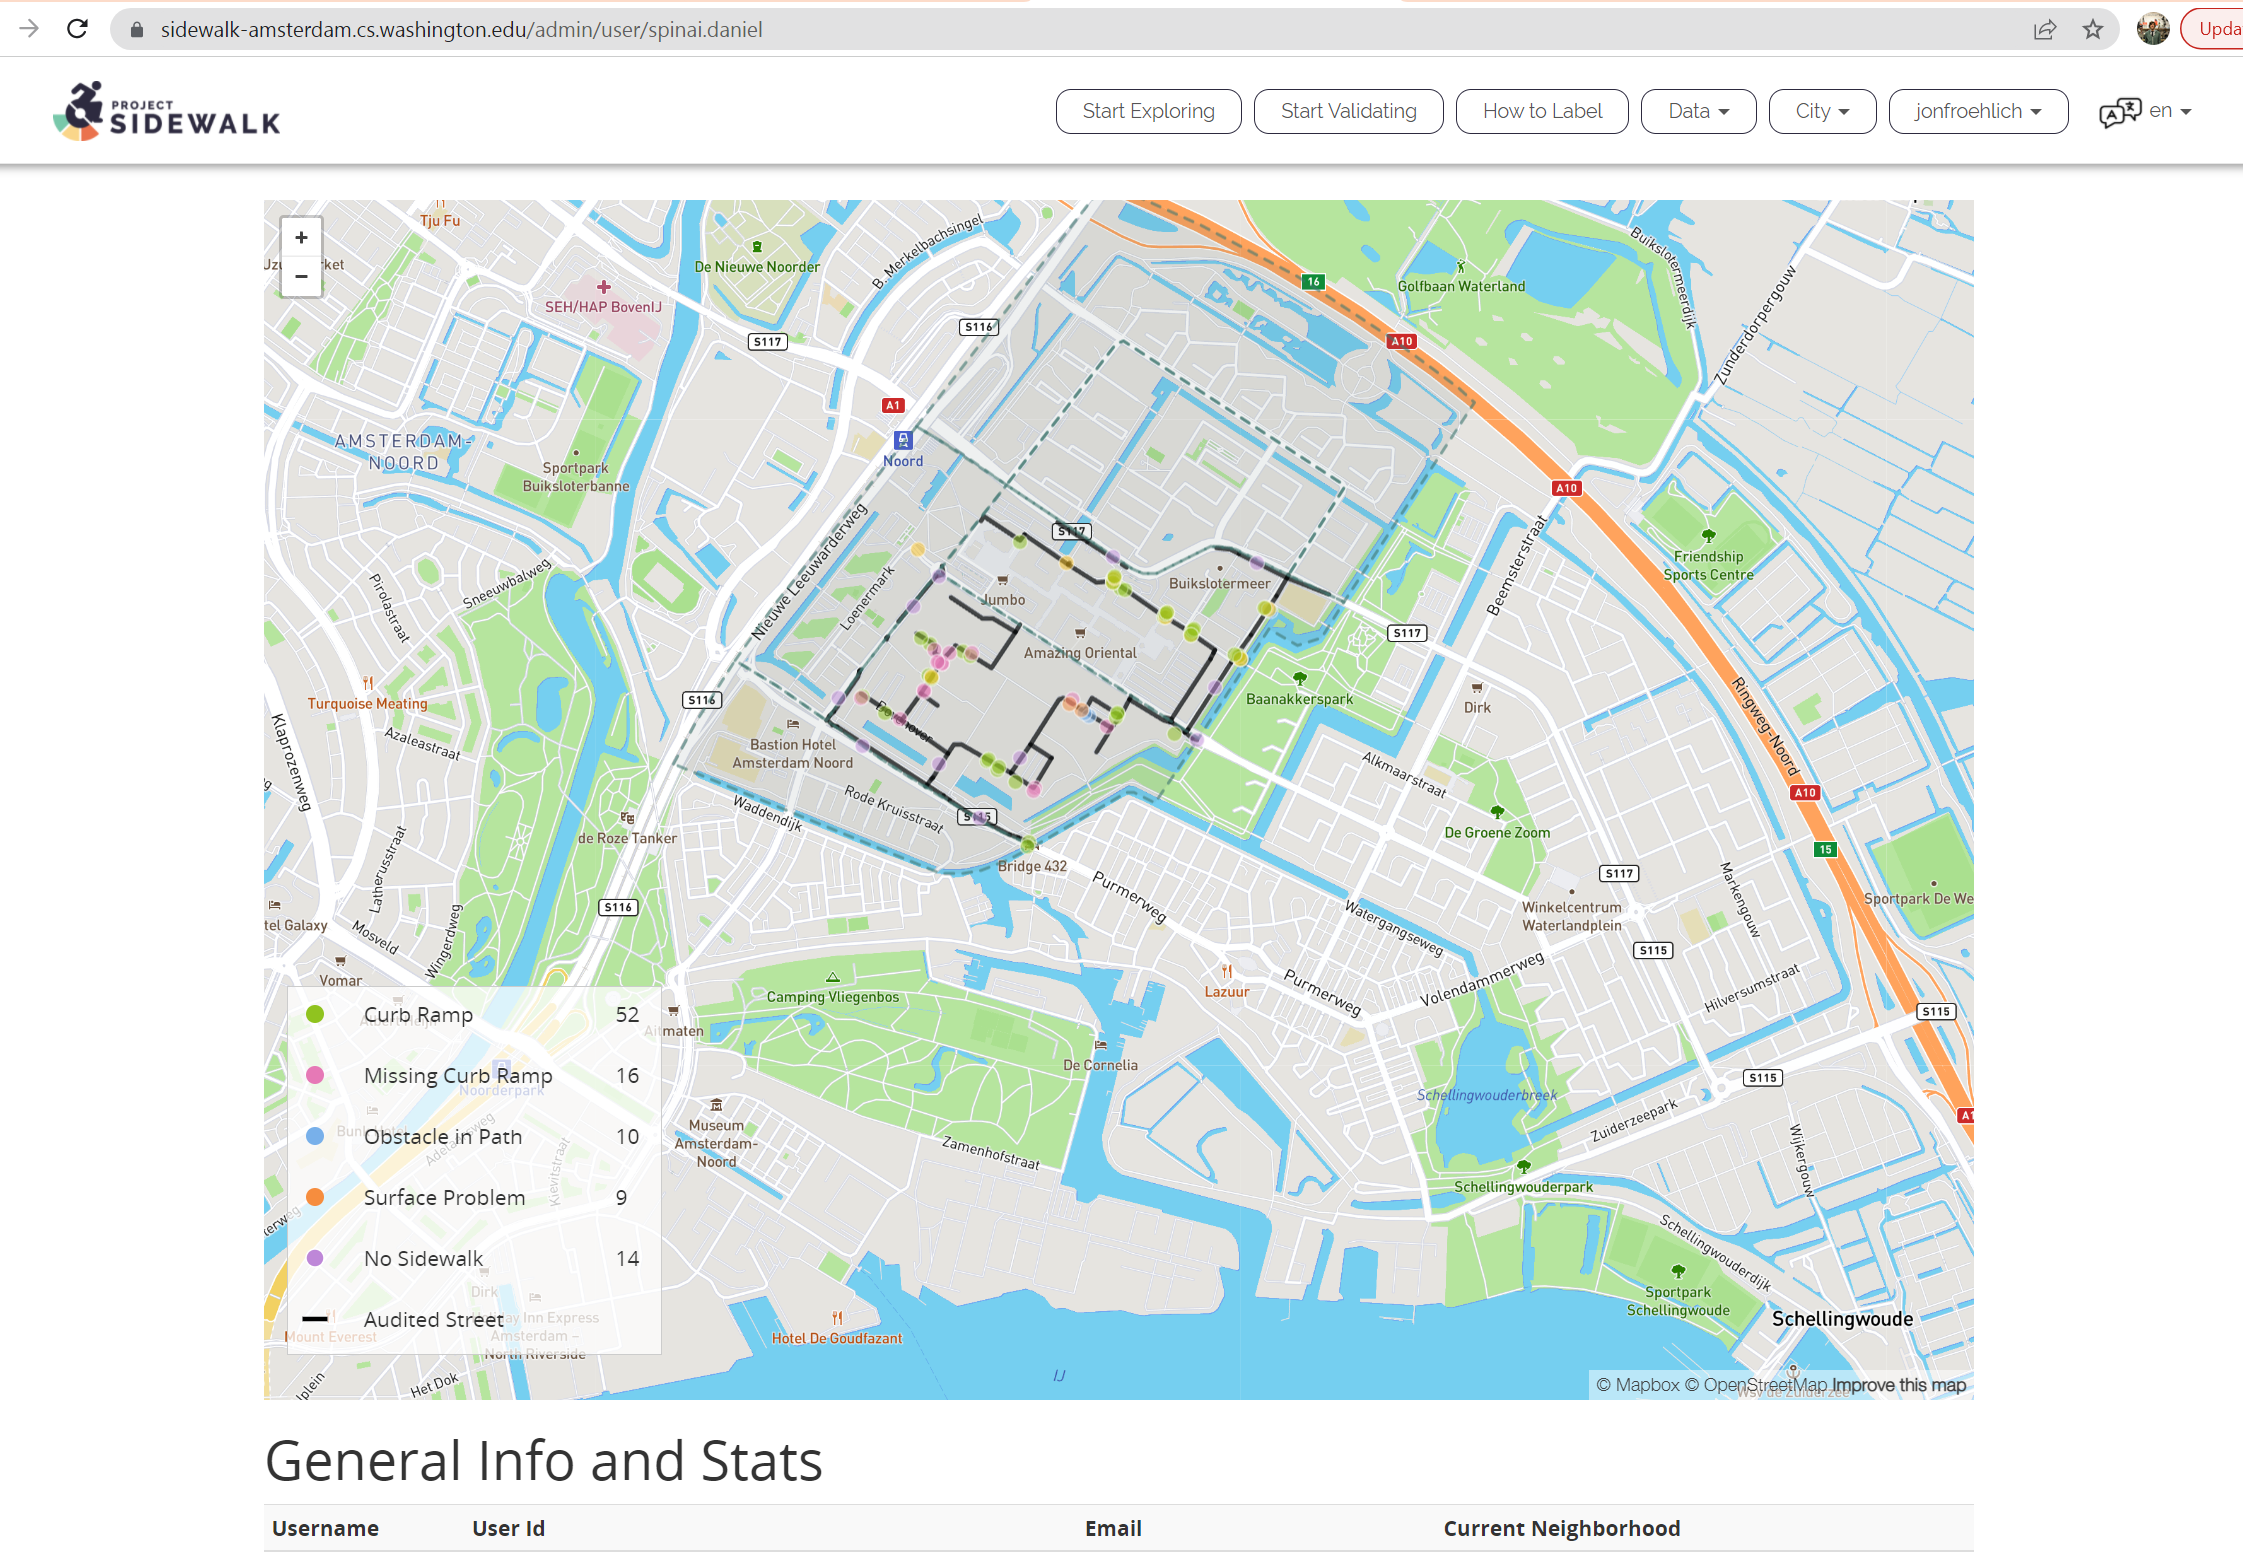Click the share page icon in address bar
This screenshot has width=2243, height=1558.
coord(2045,29)
